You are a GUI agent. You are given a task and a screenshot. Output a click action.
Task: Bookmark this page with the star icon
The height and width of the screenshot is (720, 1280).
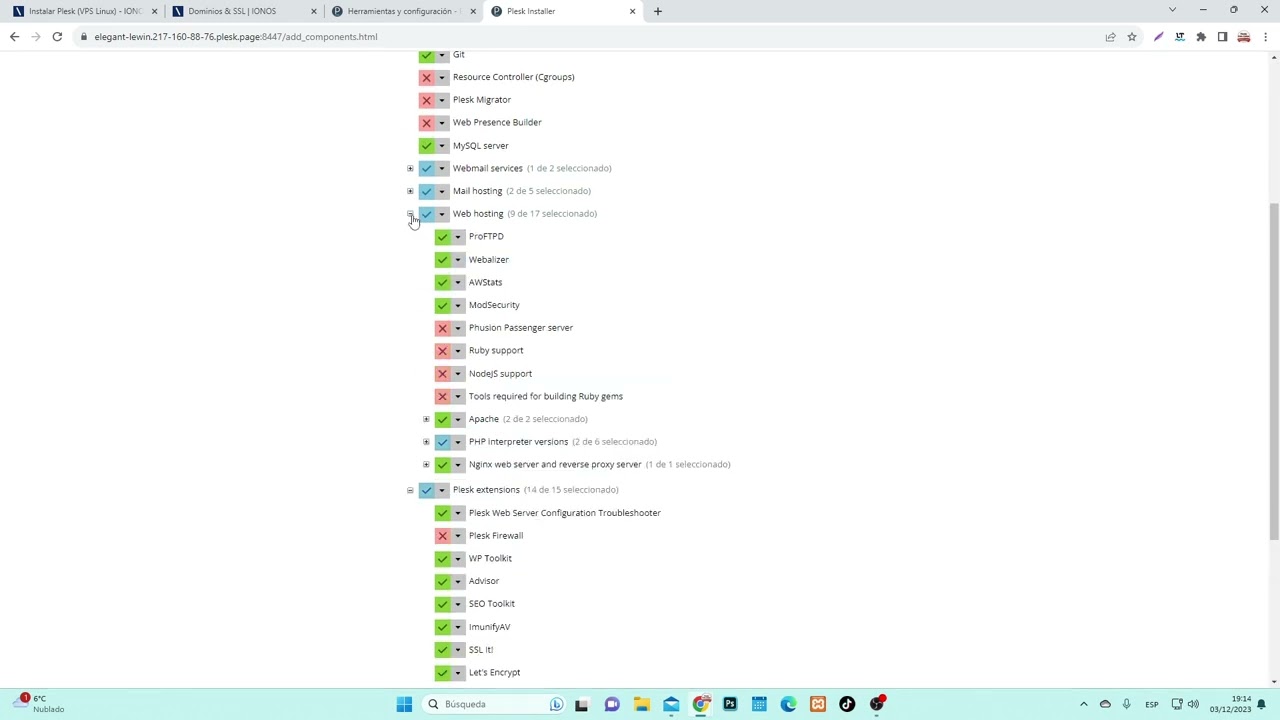[x=1132, y=37]
